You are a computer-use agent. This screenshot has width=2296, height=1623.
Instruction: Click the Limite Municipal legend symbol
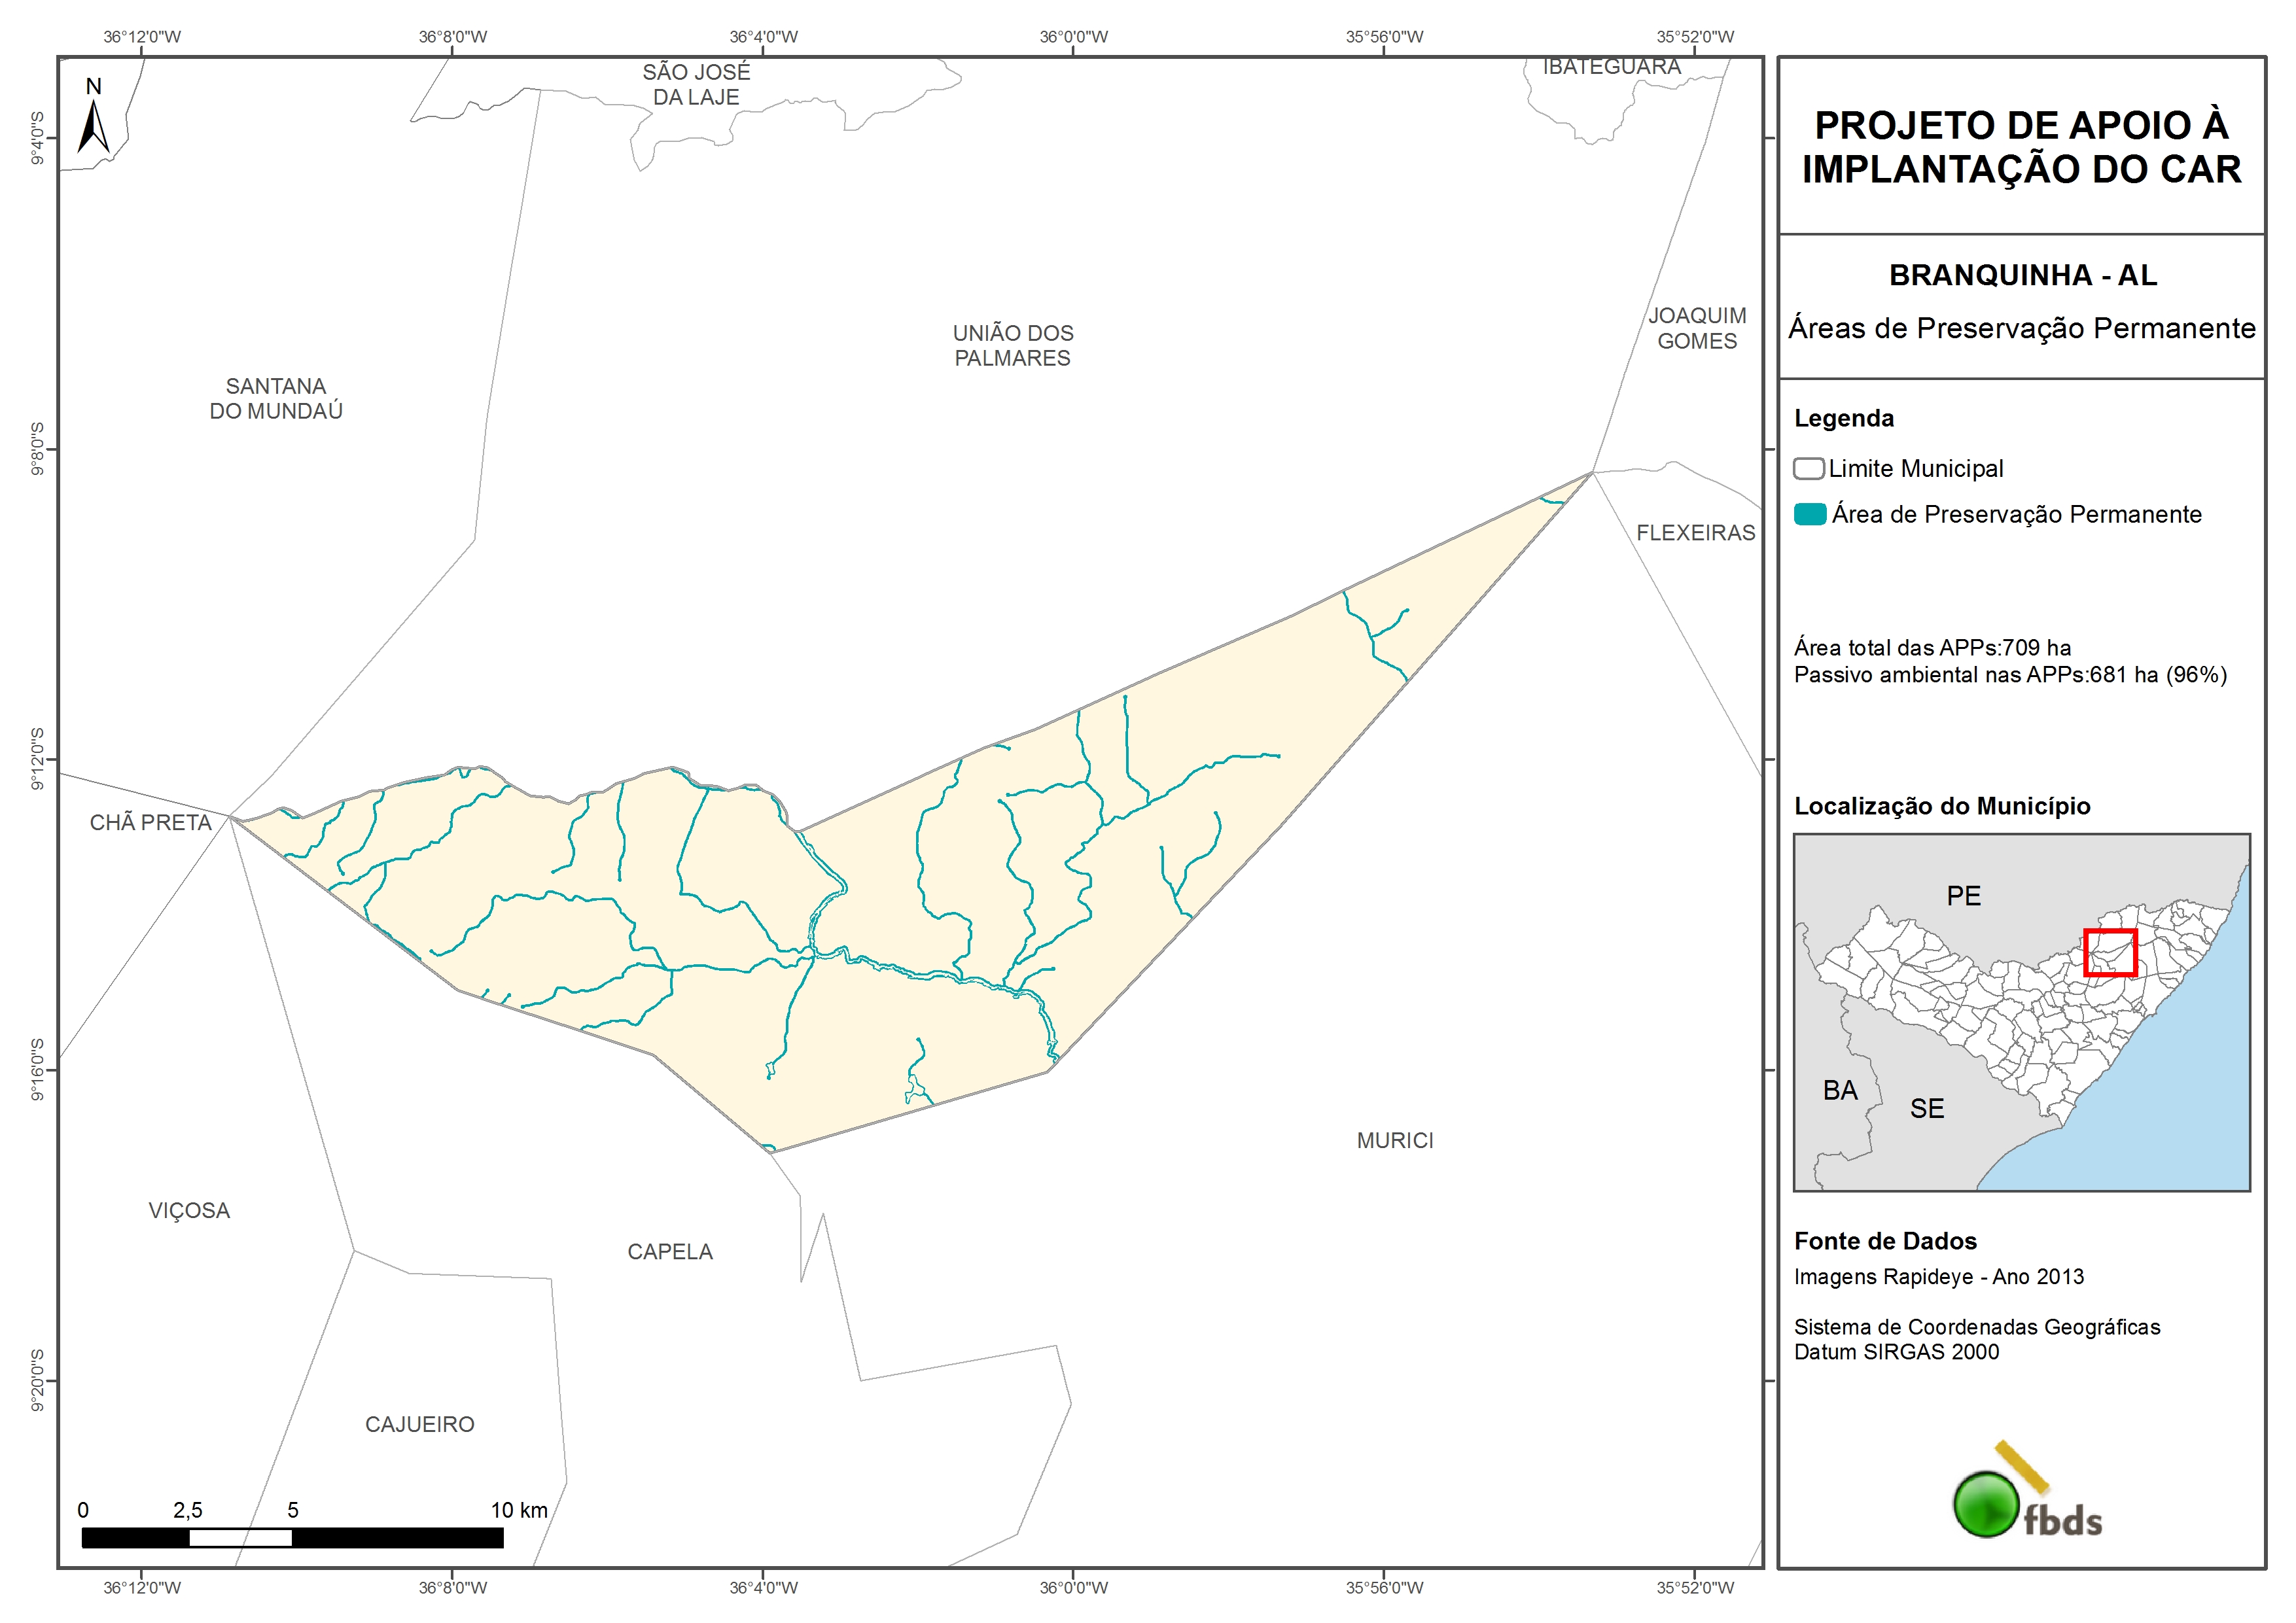tap(1808, 468)
